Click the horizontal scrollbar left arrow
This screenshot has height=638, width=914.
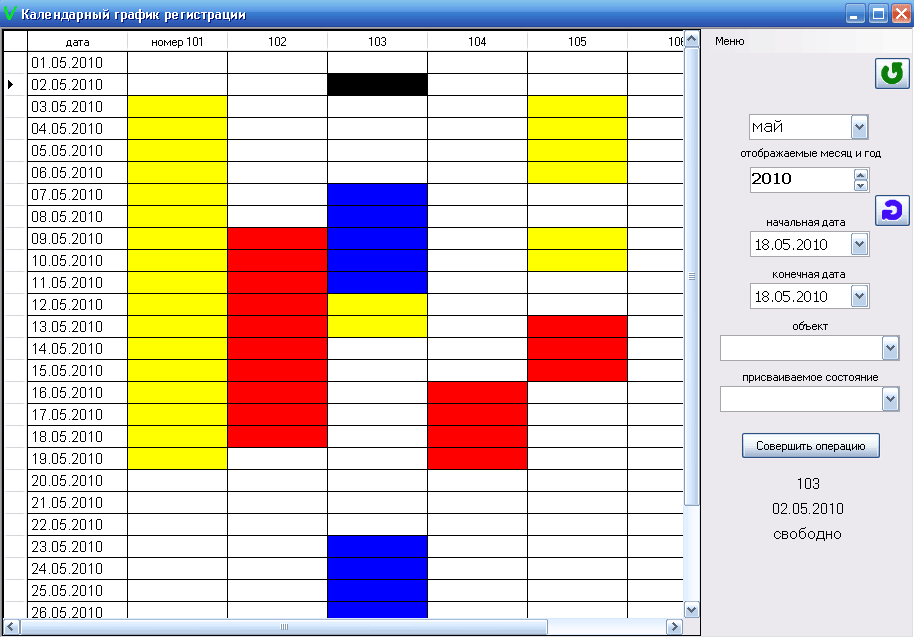12,627
